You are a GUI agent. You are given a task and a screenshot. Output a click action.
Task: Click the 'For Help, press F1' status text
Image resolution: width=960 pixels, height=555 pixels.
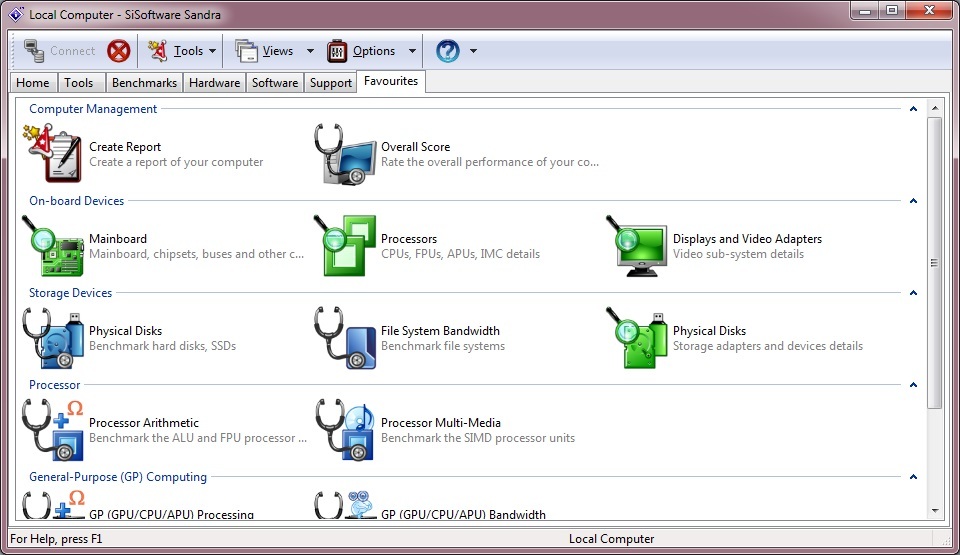(x=56, y=539)
